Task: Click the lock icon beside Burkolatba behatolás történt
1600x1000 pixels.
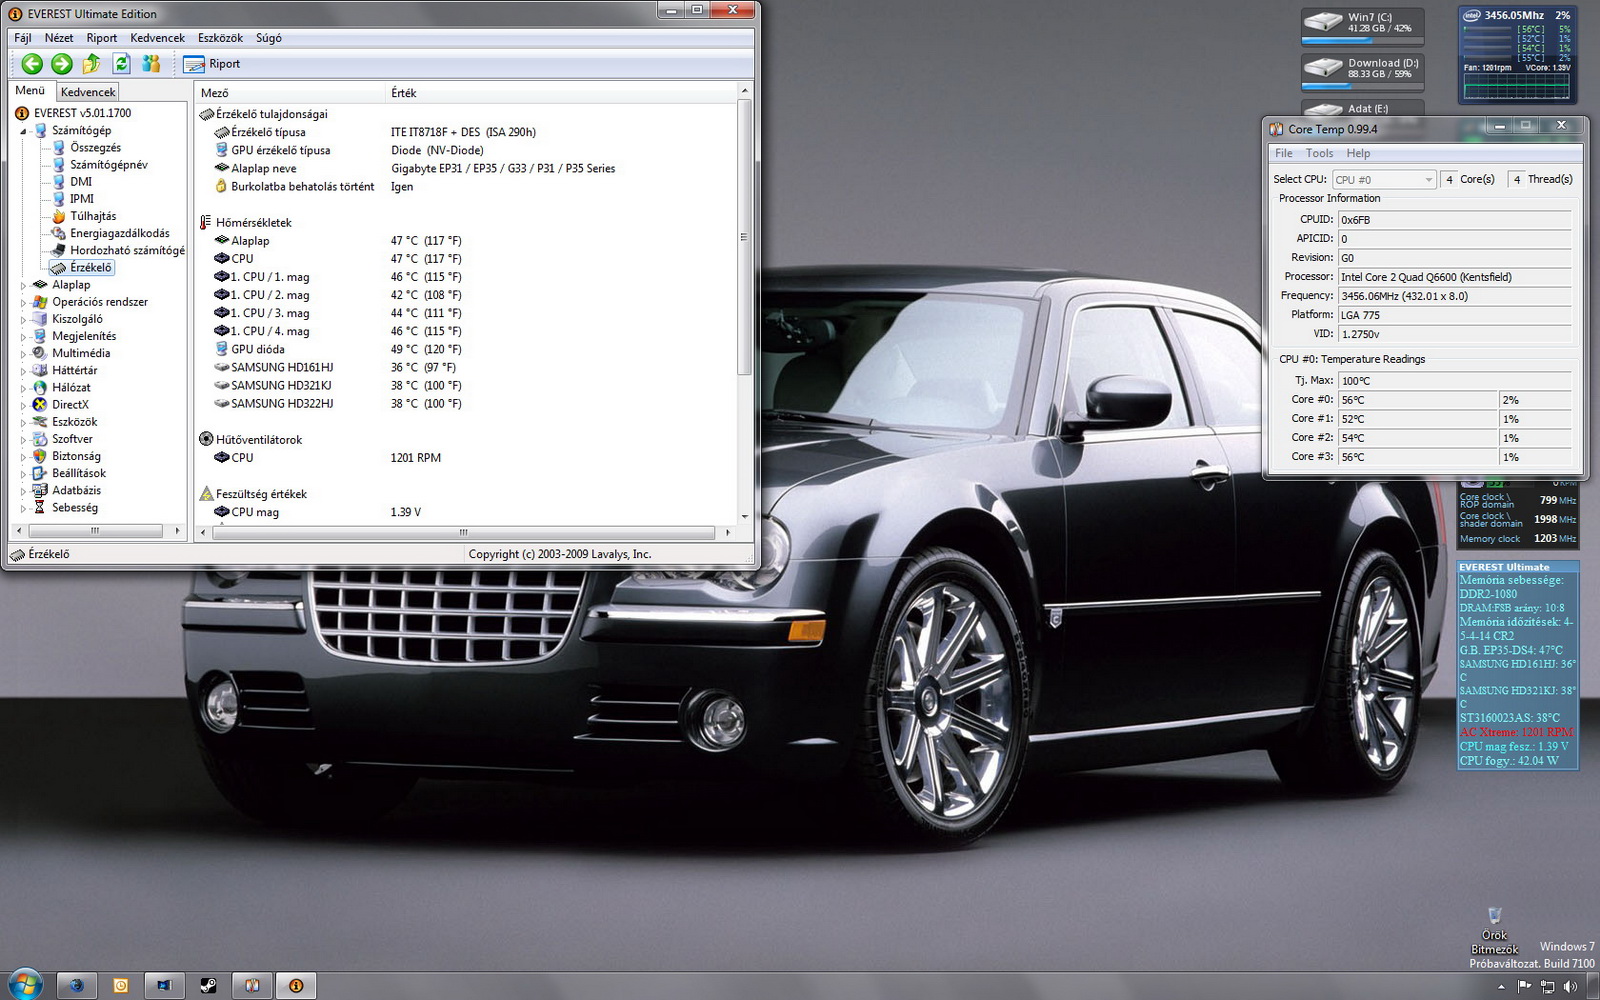Action: 222,186
